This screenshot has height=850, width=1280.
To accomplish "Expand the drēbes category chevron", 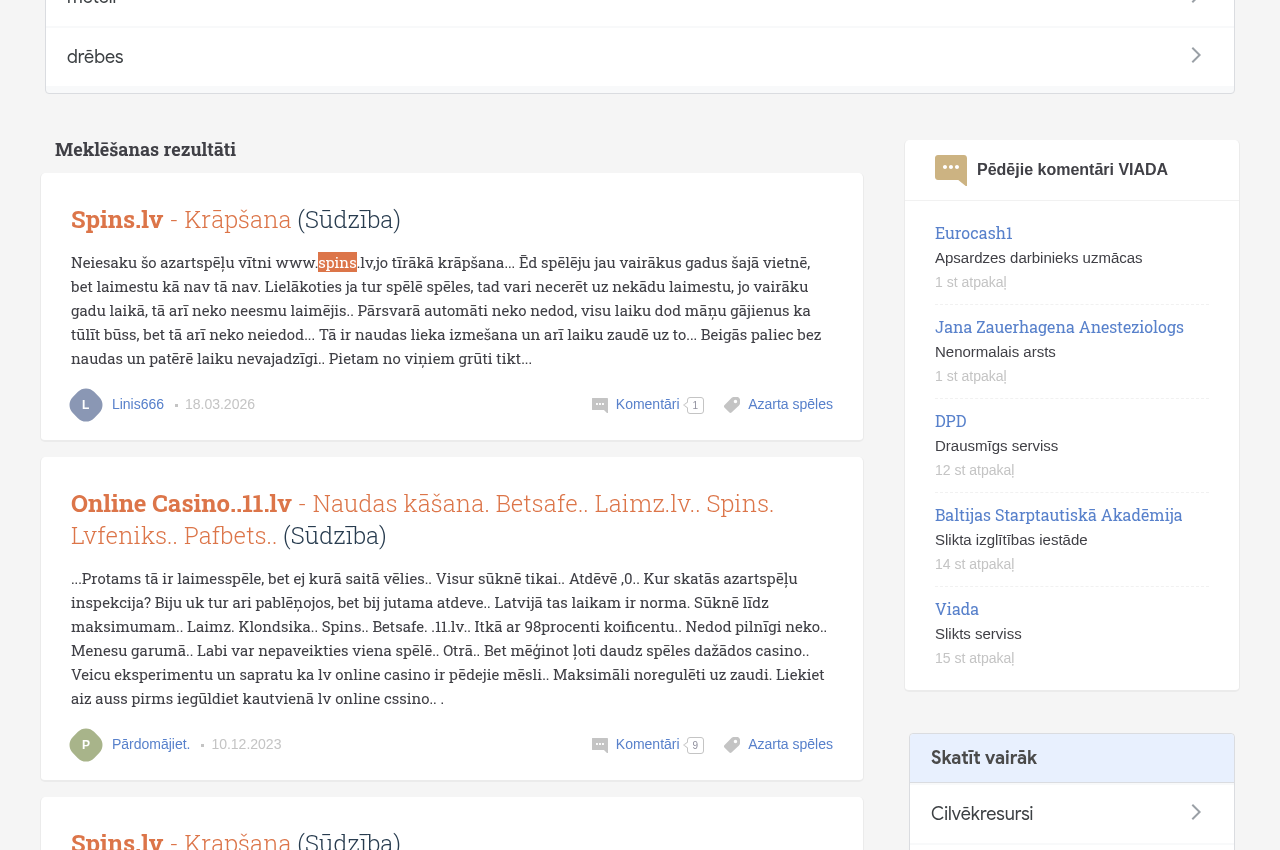I will tap(1196, 56).
